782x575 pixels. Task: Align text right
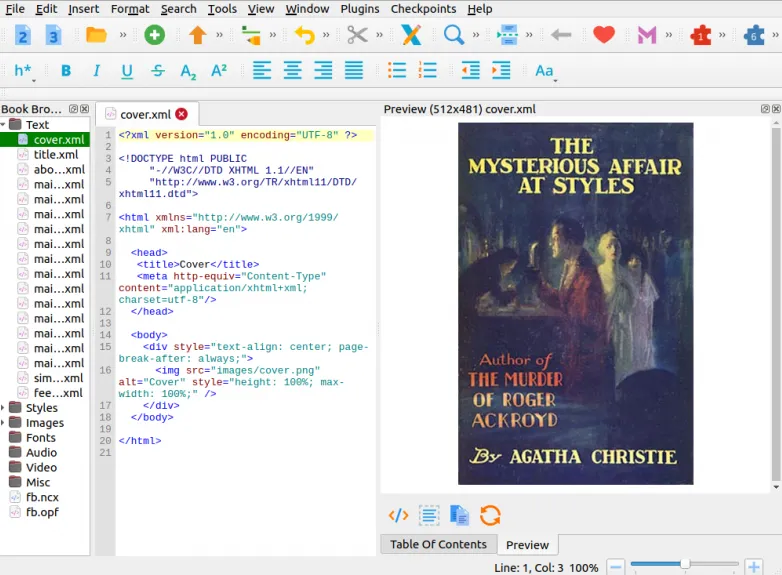pos(323,70)
